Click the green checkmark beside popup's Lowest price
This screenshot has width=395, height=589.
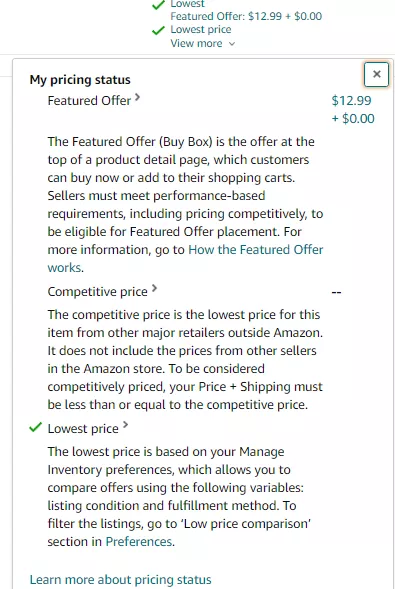[35, 427]
